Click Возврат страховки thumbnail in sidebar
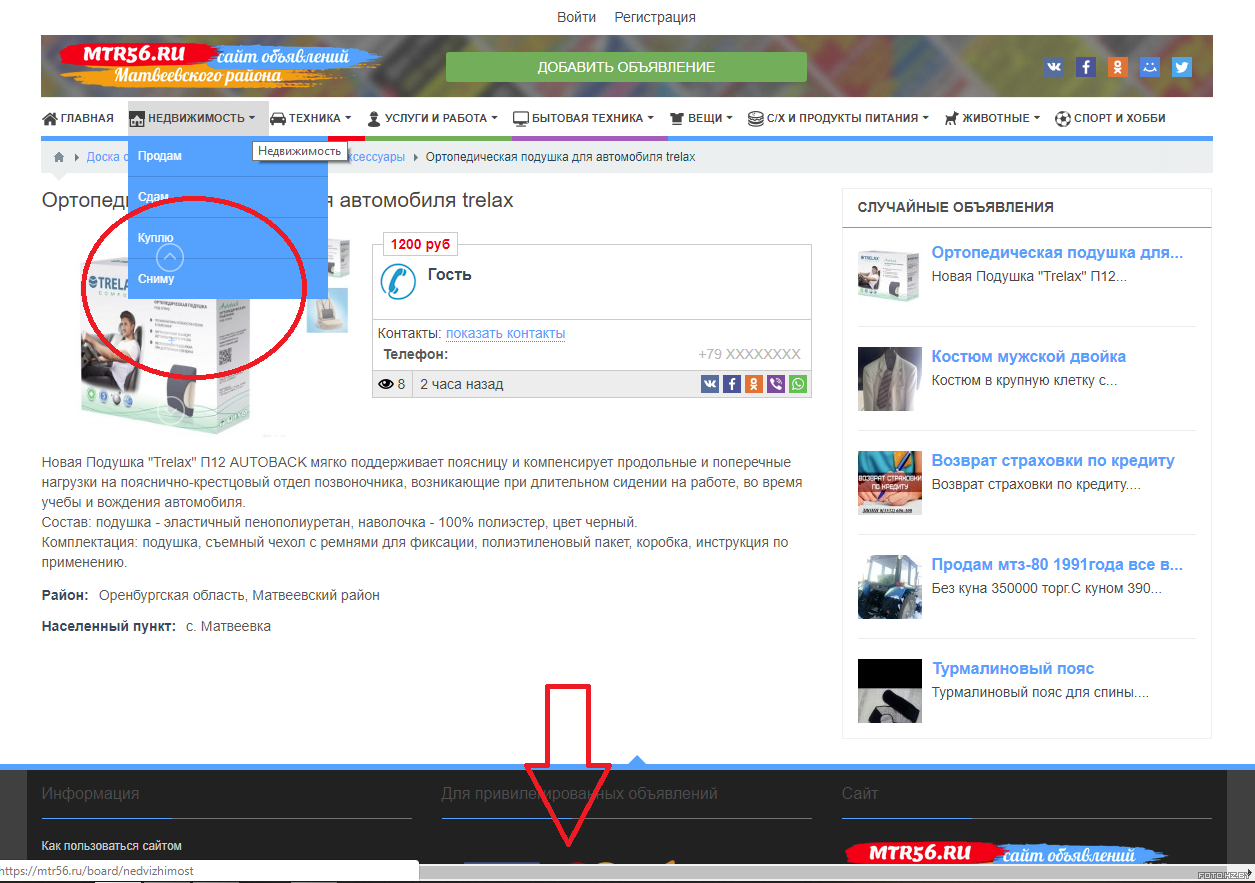Screen dimensions: 1255x883 (890, 483)
